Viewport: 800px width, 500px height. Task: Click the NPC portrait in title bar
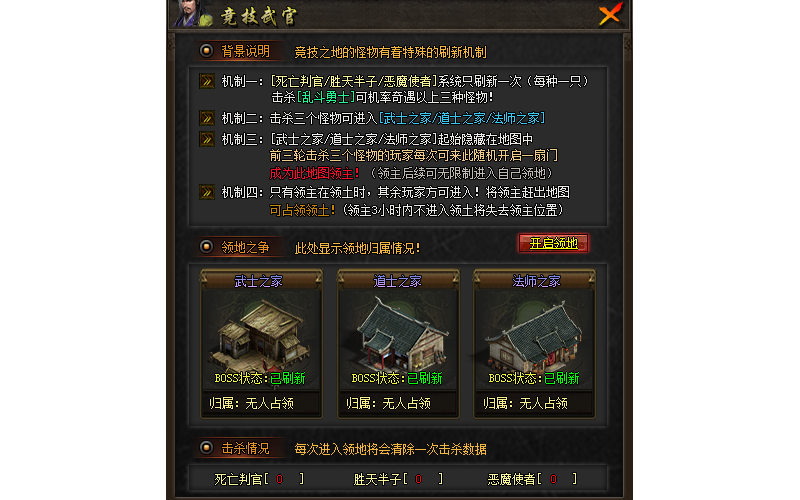coord(192,14)
